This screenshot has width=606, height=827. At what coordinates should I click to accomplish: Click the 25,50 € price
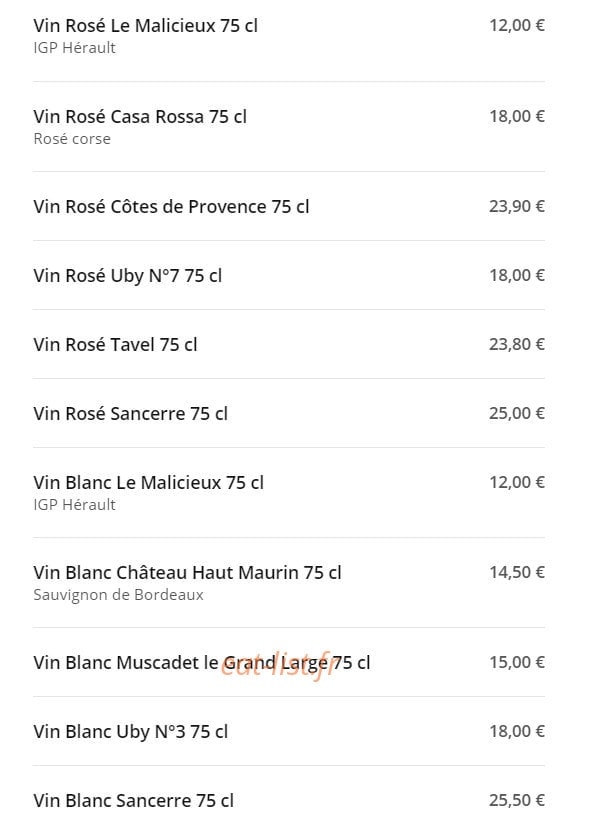click(x=517, y=800)
